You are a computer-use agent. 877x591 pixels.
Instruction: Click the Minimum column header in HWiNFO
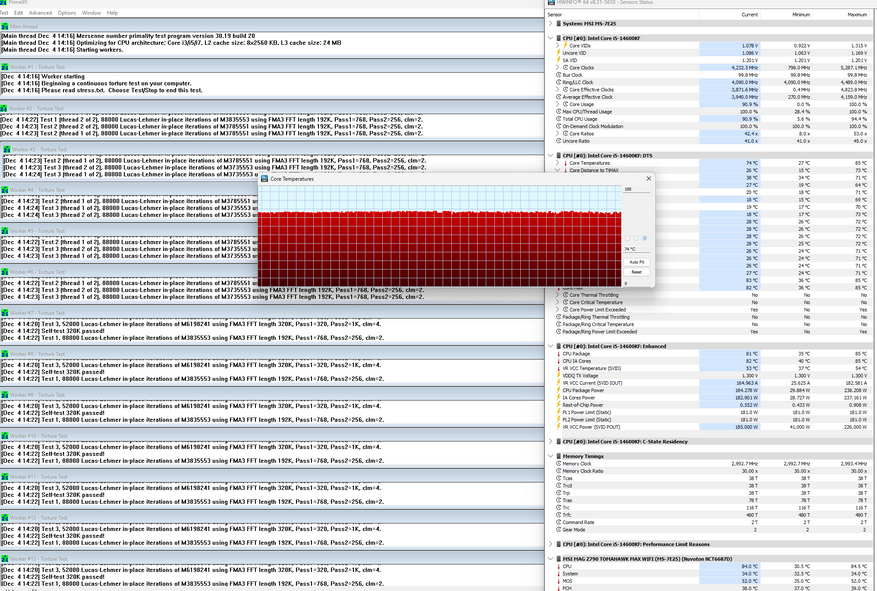click(x=801, y=15)
